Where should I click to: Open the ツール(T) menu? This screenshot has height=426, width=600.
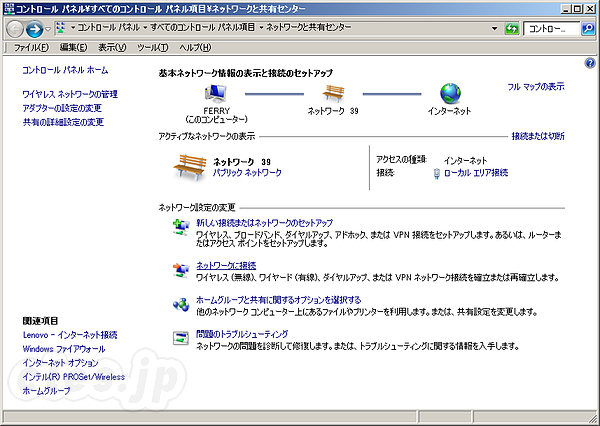(152, 47)
